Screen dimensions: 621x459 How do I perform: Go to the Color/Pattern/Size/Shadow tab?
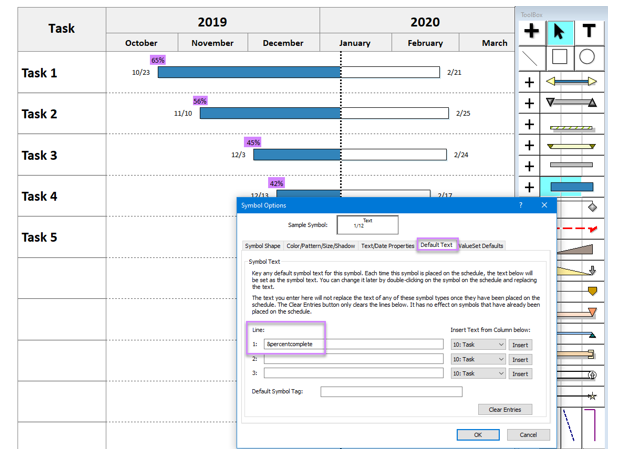click(x=320, y=245)
